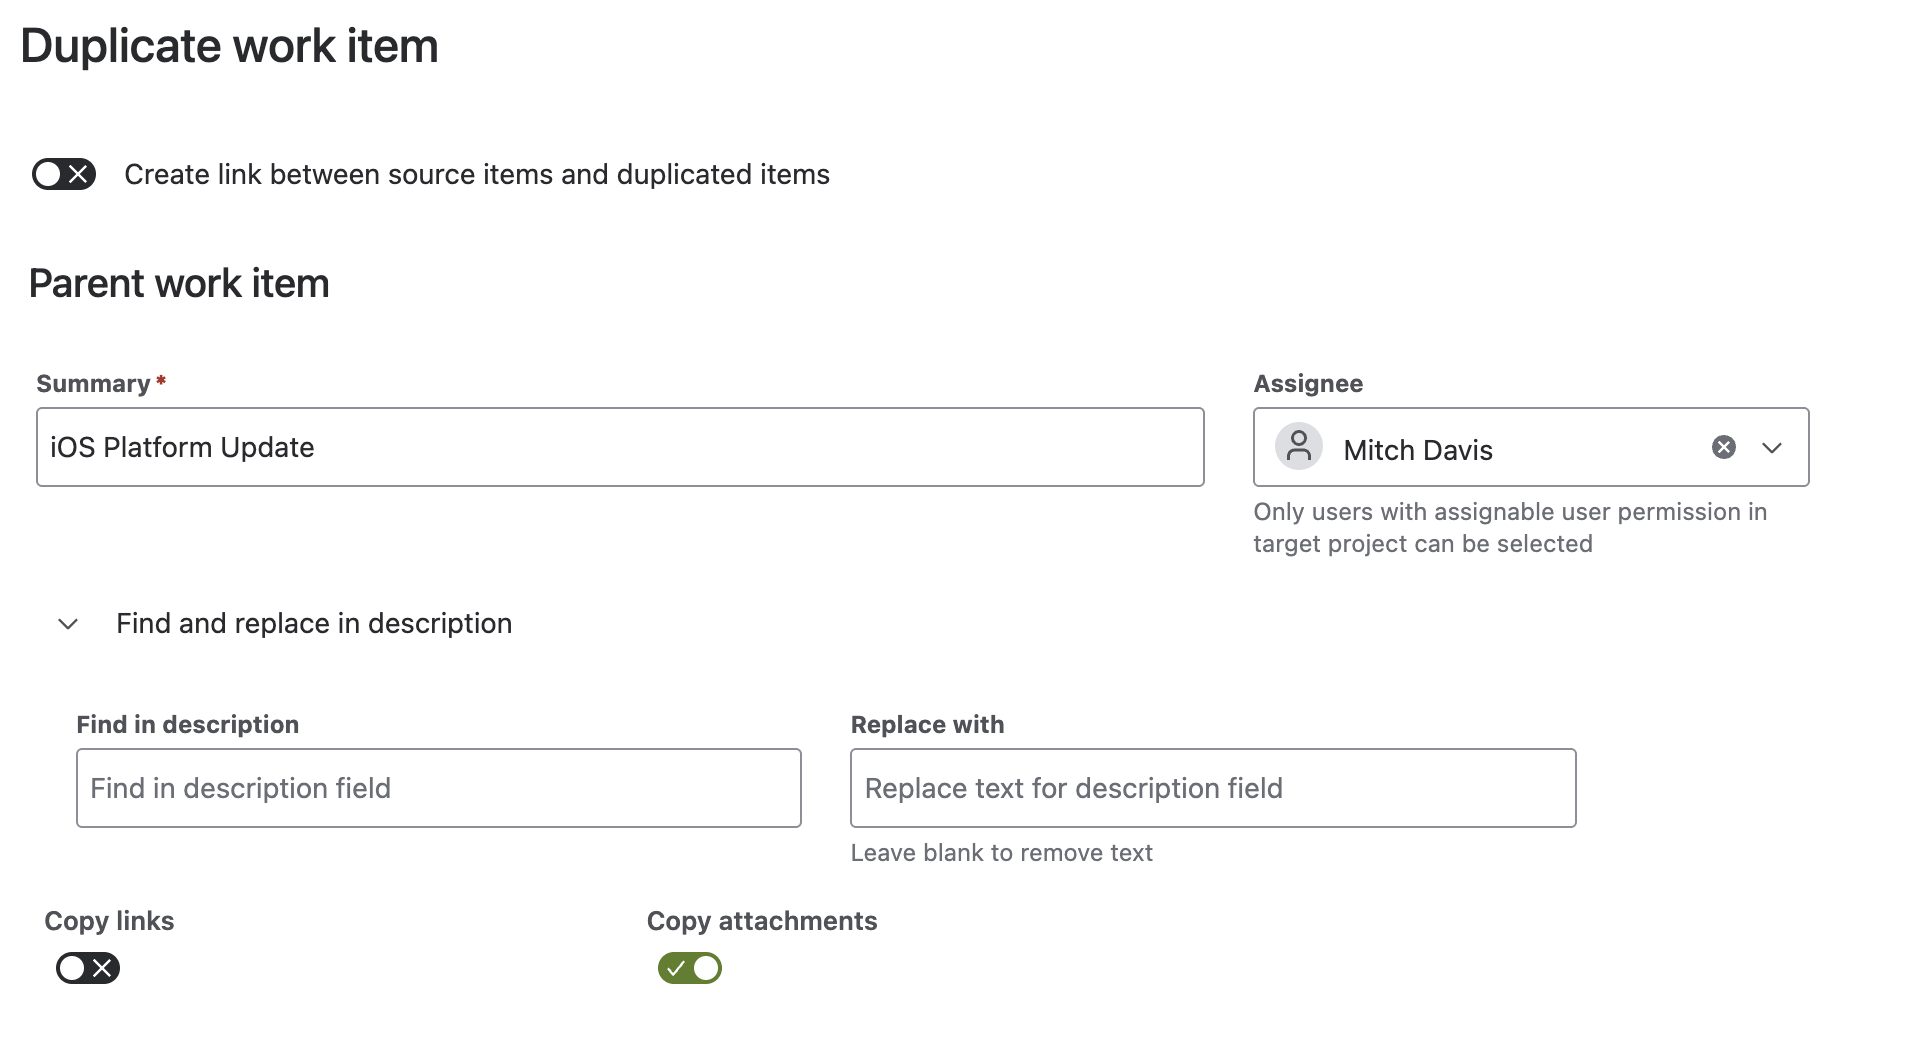
Task: Collapse the Find and replace chevron
Action: click(x=68, y=624)
